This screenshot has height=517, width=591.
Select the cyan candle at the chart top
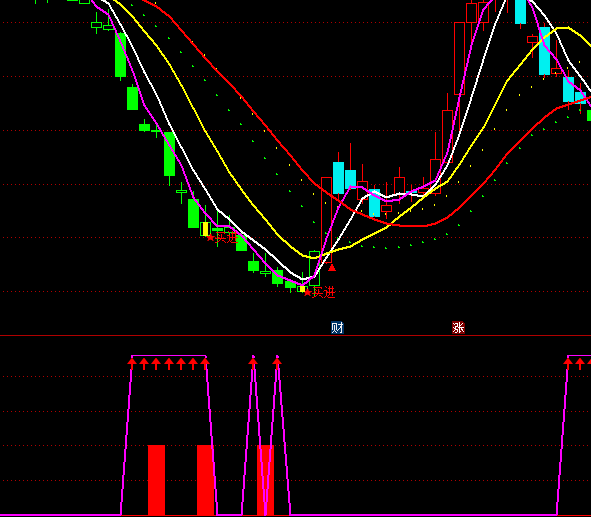click(x=521, y=12)
